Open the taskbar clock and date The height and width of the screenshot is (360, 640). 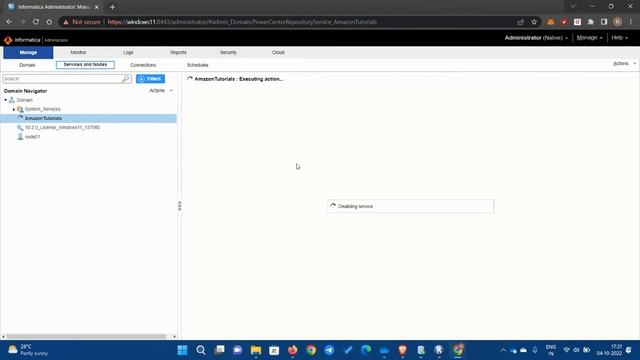coord(609,350)
